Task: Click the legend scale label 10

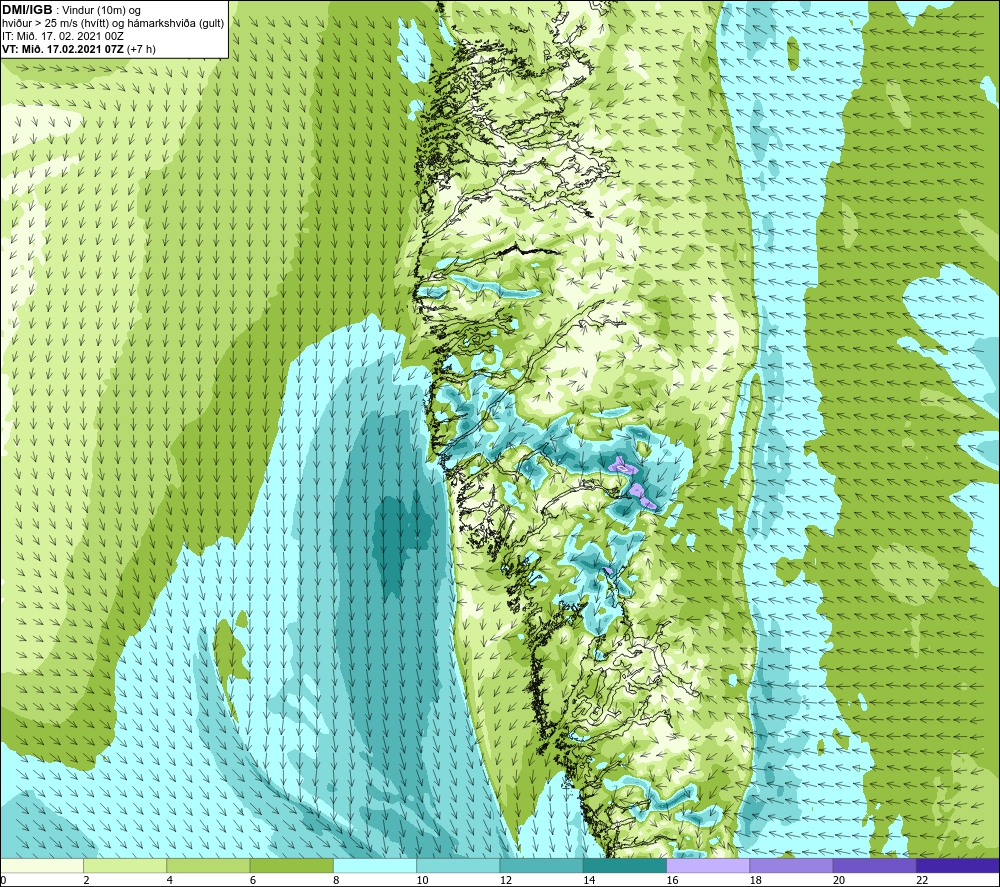Action: tap(423, 880)
